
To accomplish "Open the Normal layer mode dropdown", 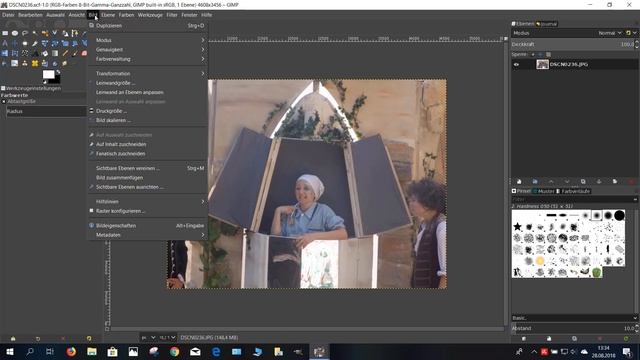I will (x=610, y=33).
